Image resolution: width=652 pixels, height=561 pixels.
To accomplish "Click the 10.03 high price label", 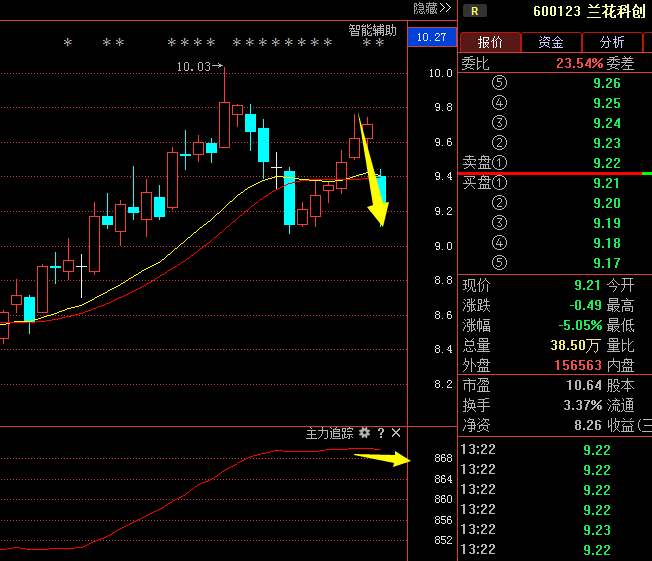I will tap(194, 67).
